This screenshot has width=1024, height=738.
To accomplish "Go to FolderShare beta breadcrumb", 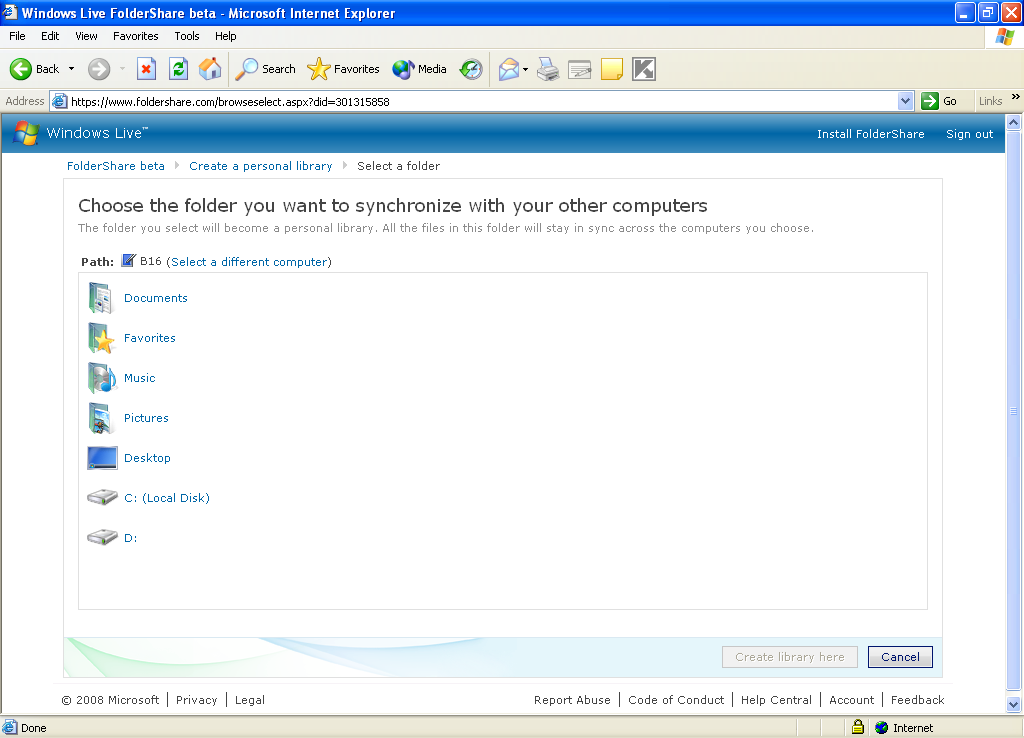I will click(116, 166).
